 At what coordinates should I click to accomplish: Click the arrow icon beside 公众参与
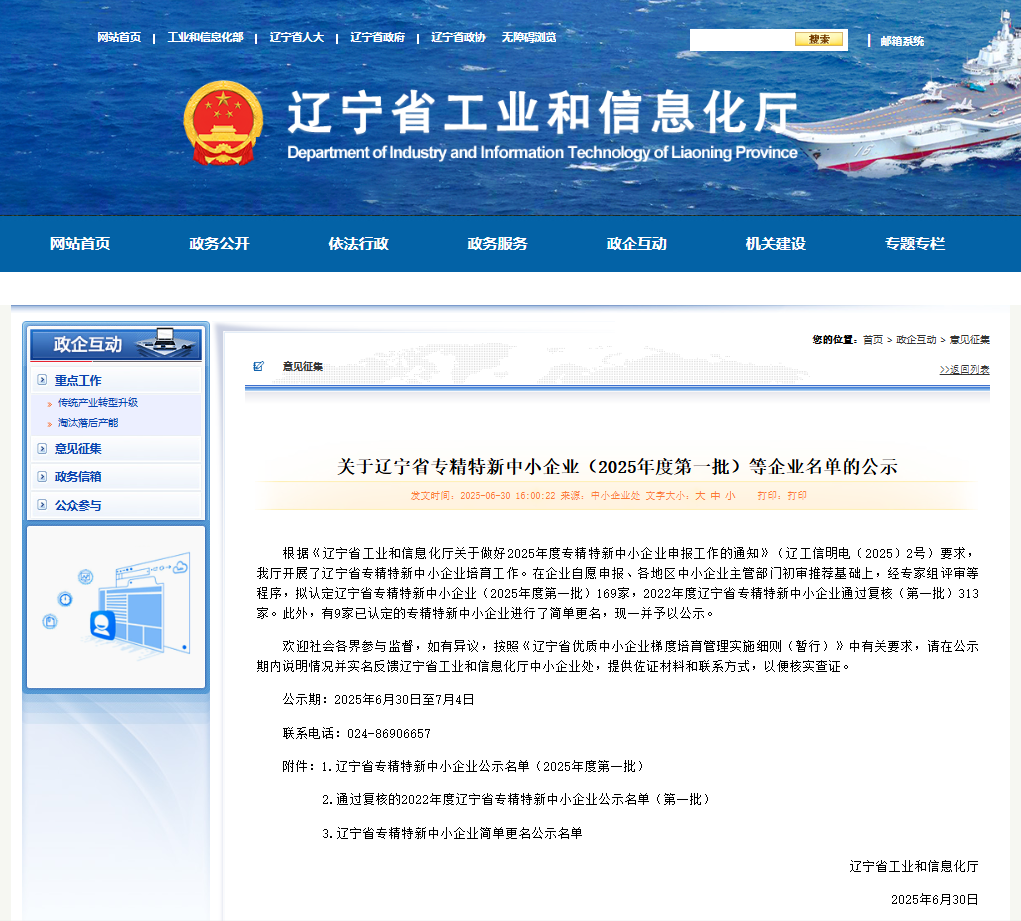coord(42,506)
